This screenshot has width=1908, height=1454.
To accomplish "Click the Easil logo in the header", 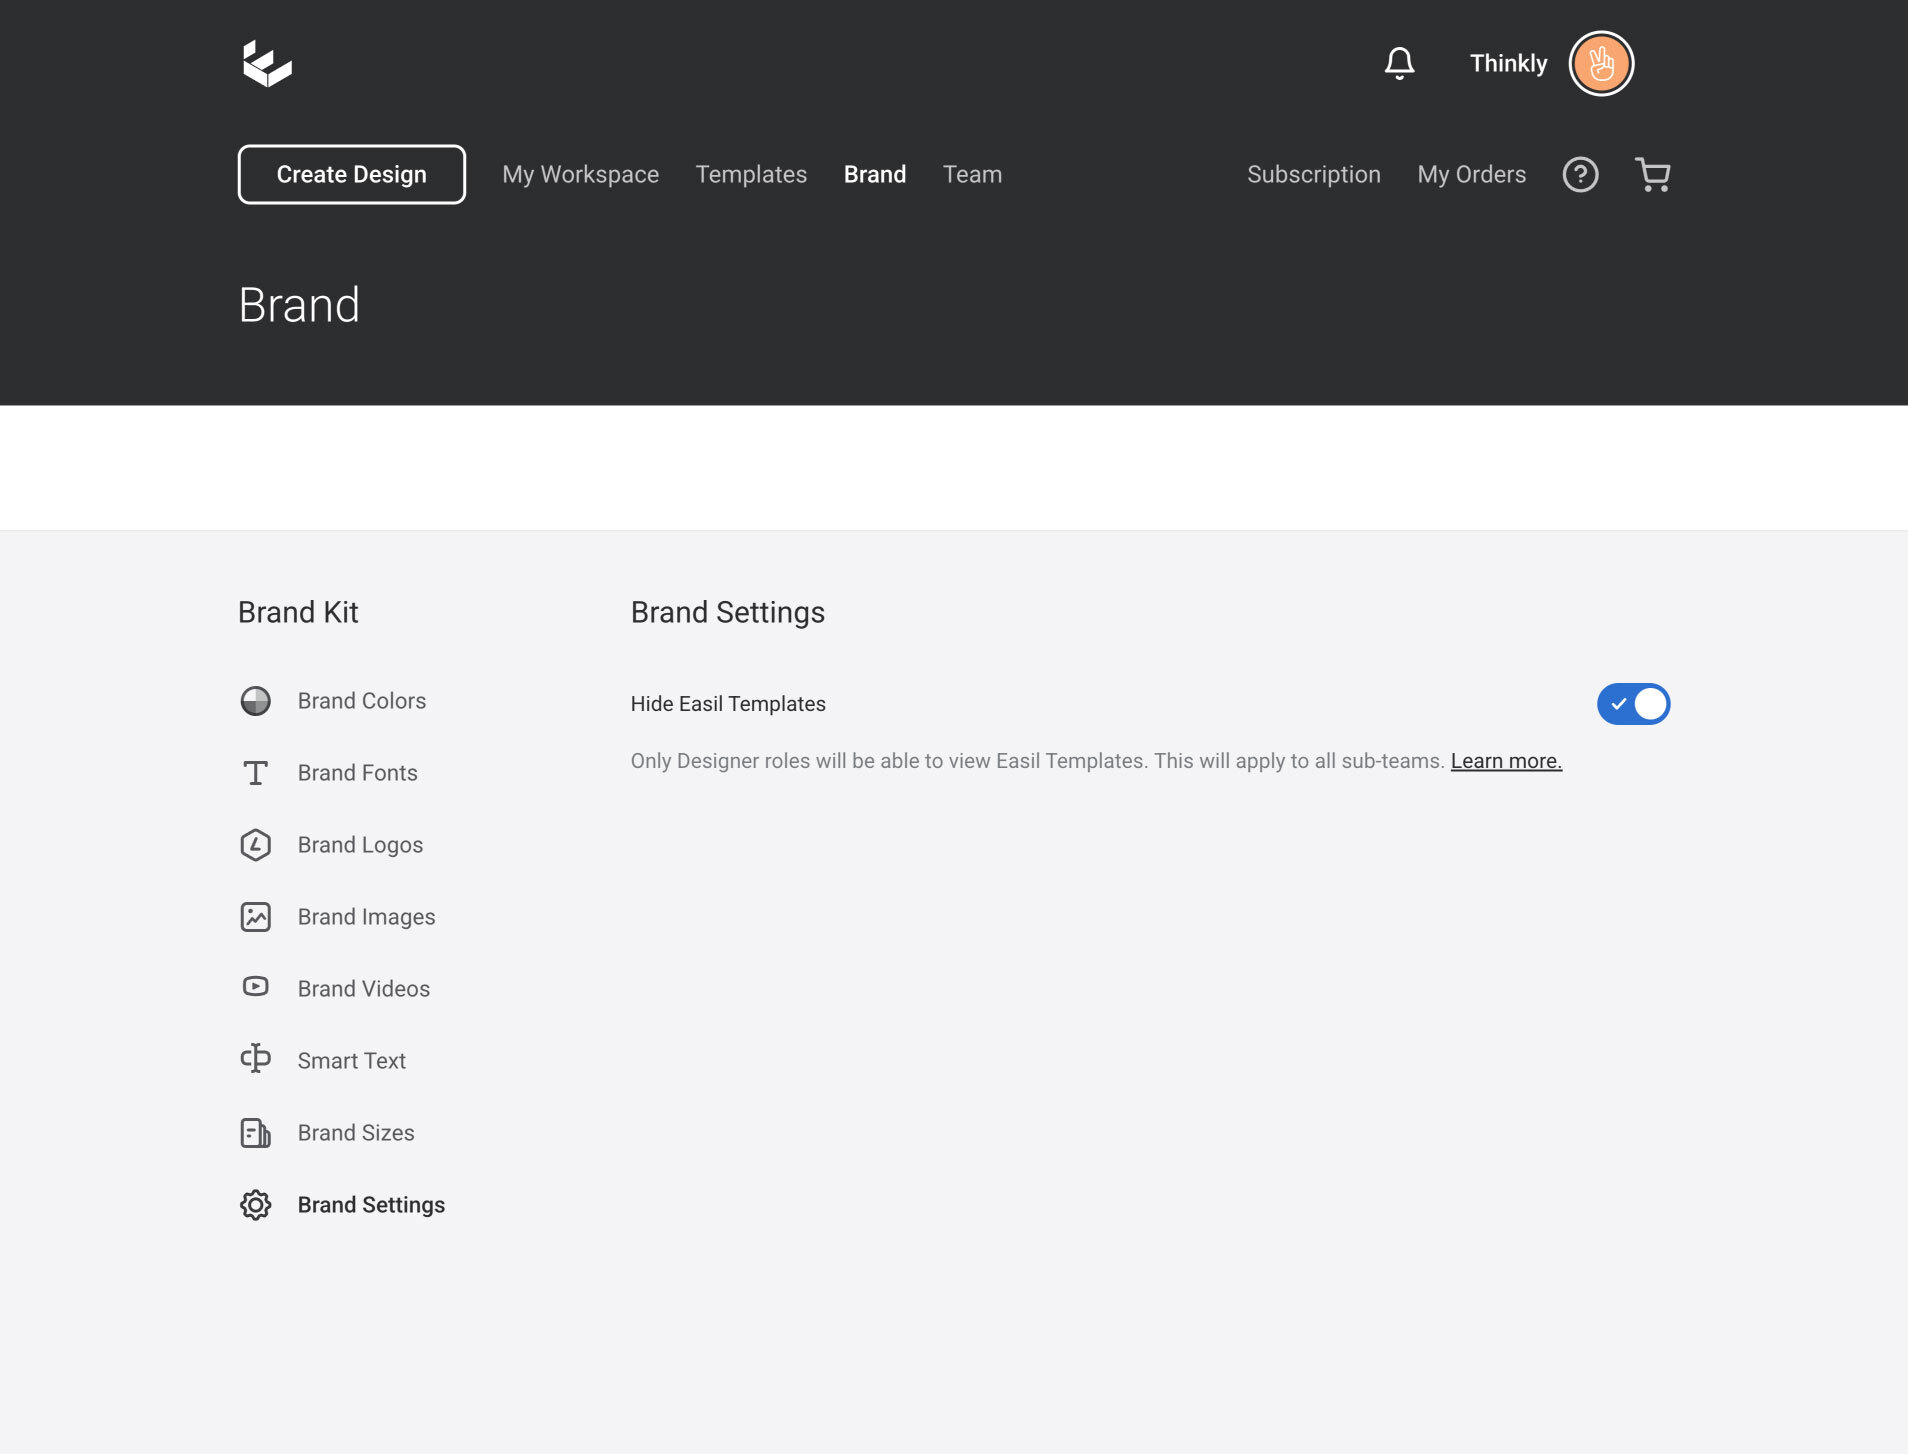I will pyautogui.click(x=267, y=63).
